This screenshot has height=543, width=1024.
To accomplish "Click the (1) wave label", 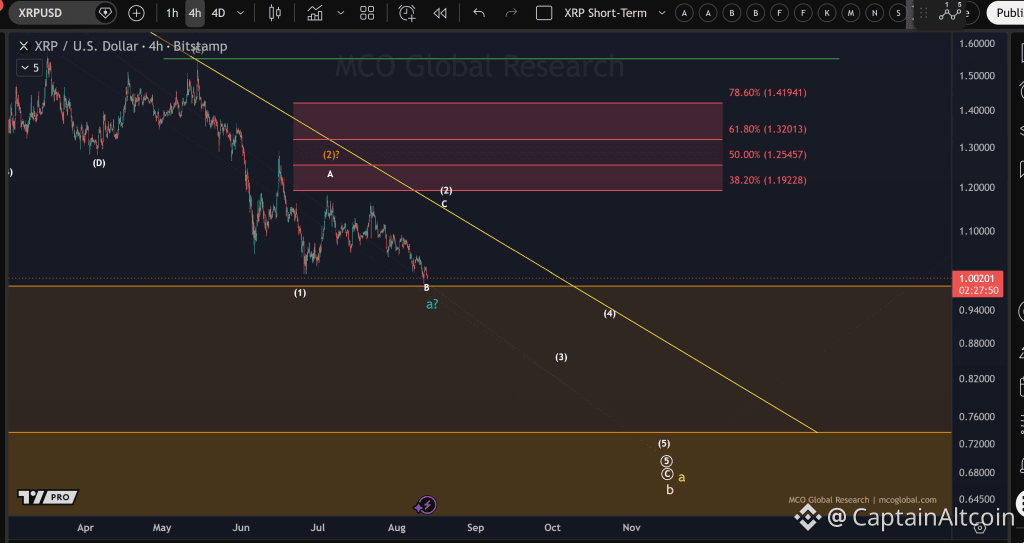I will click(300, 293).
